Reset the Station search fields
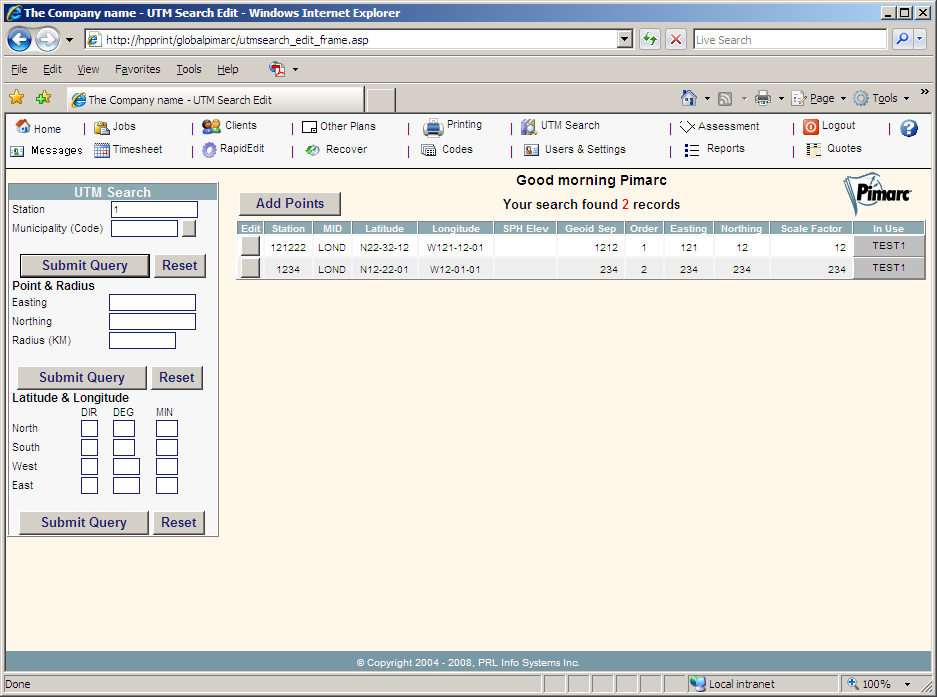The height and width of the screenshot is (697, 937). pyautogui.click(x=179, y=265)
